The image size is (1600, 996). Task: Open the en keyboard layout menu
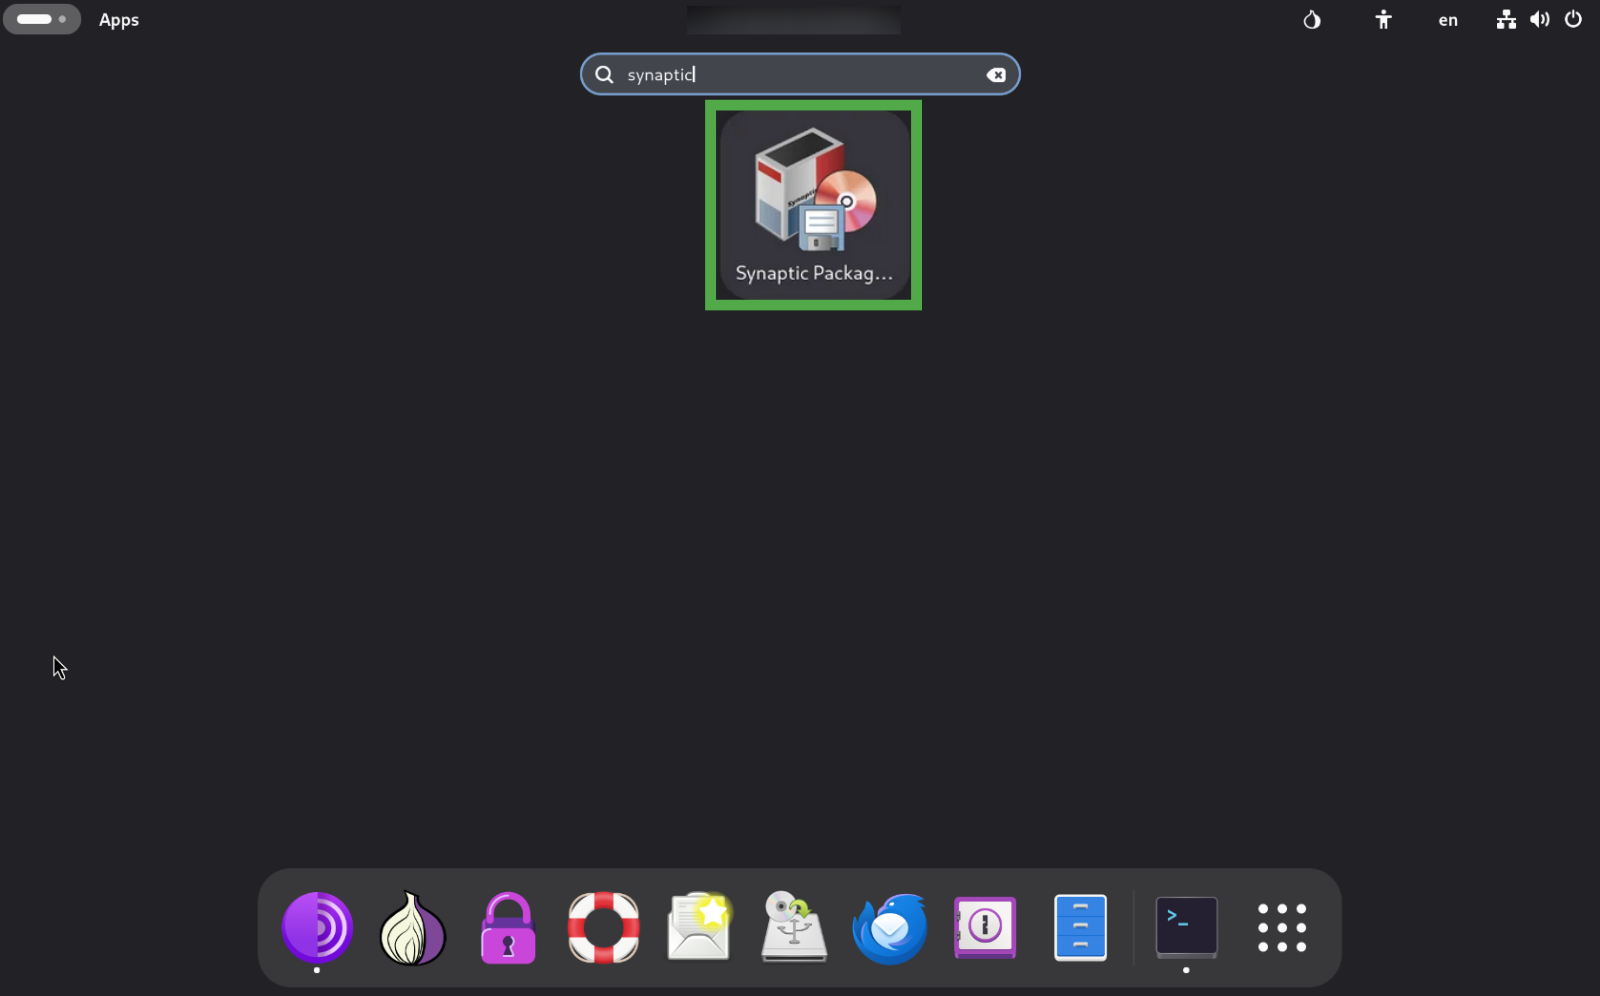point(1448,20)
